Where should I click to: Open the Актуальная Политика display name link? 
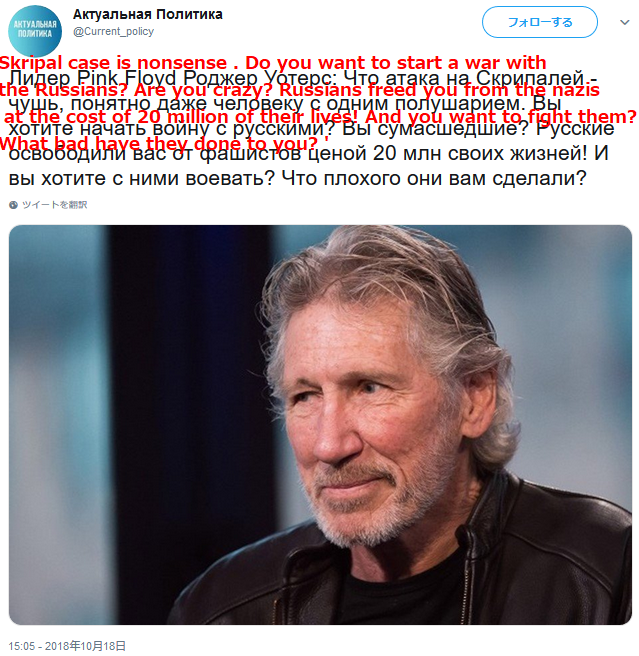147,14
